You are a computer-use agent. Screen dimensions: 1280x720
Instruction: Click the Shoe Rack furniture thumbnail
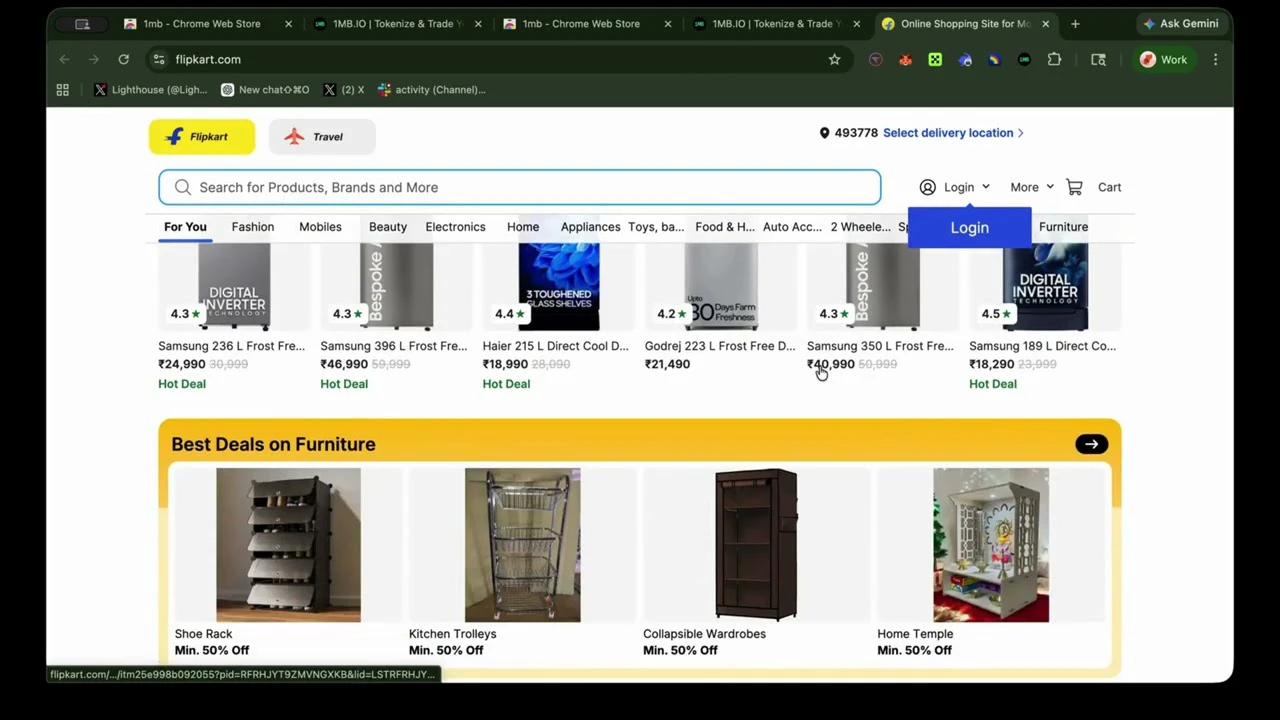tap(288, 545)
